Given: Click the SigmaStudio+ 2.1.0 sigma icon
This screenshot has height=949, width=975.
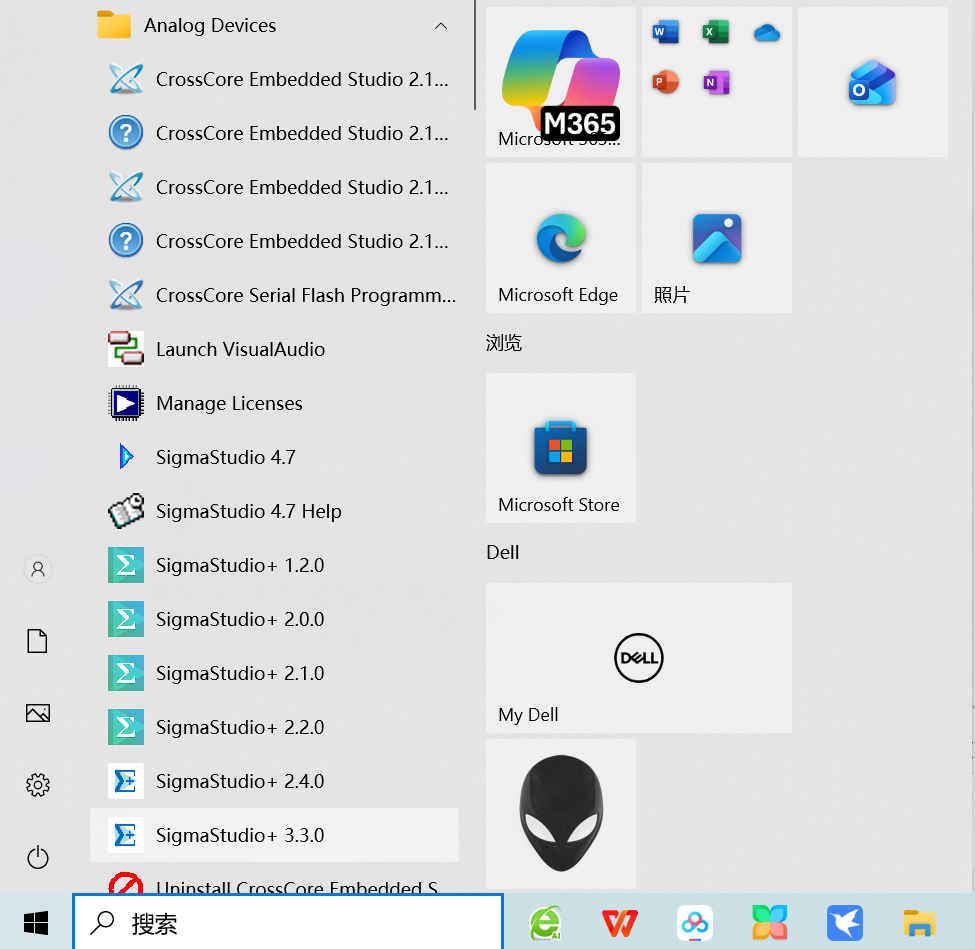Looking at the screenshot, I should click(126, 673).
